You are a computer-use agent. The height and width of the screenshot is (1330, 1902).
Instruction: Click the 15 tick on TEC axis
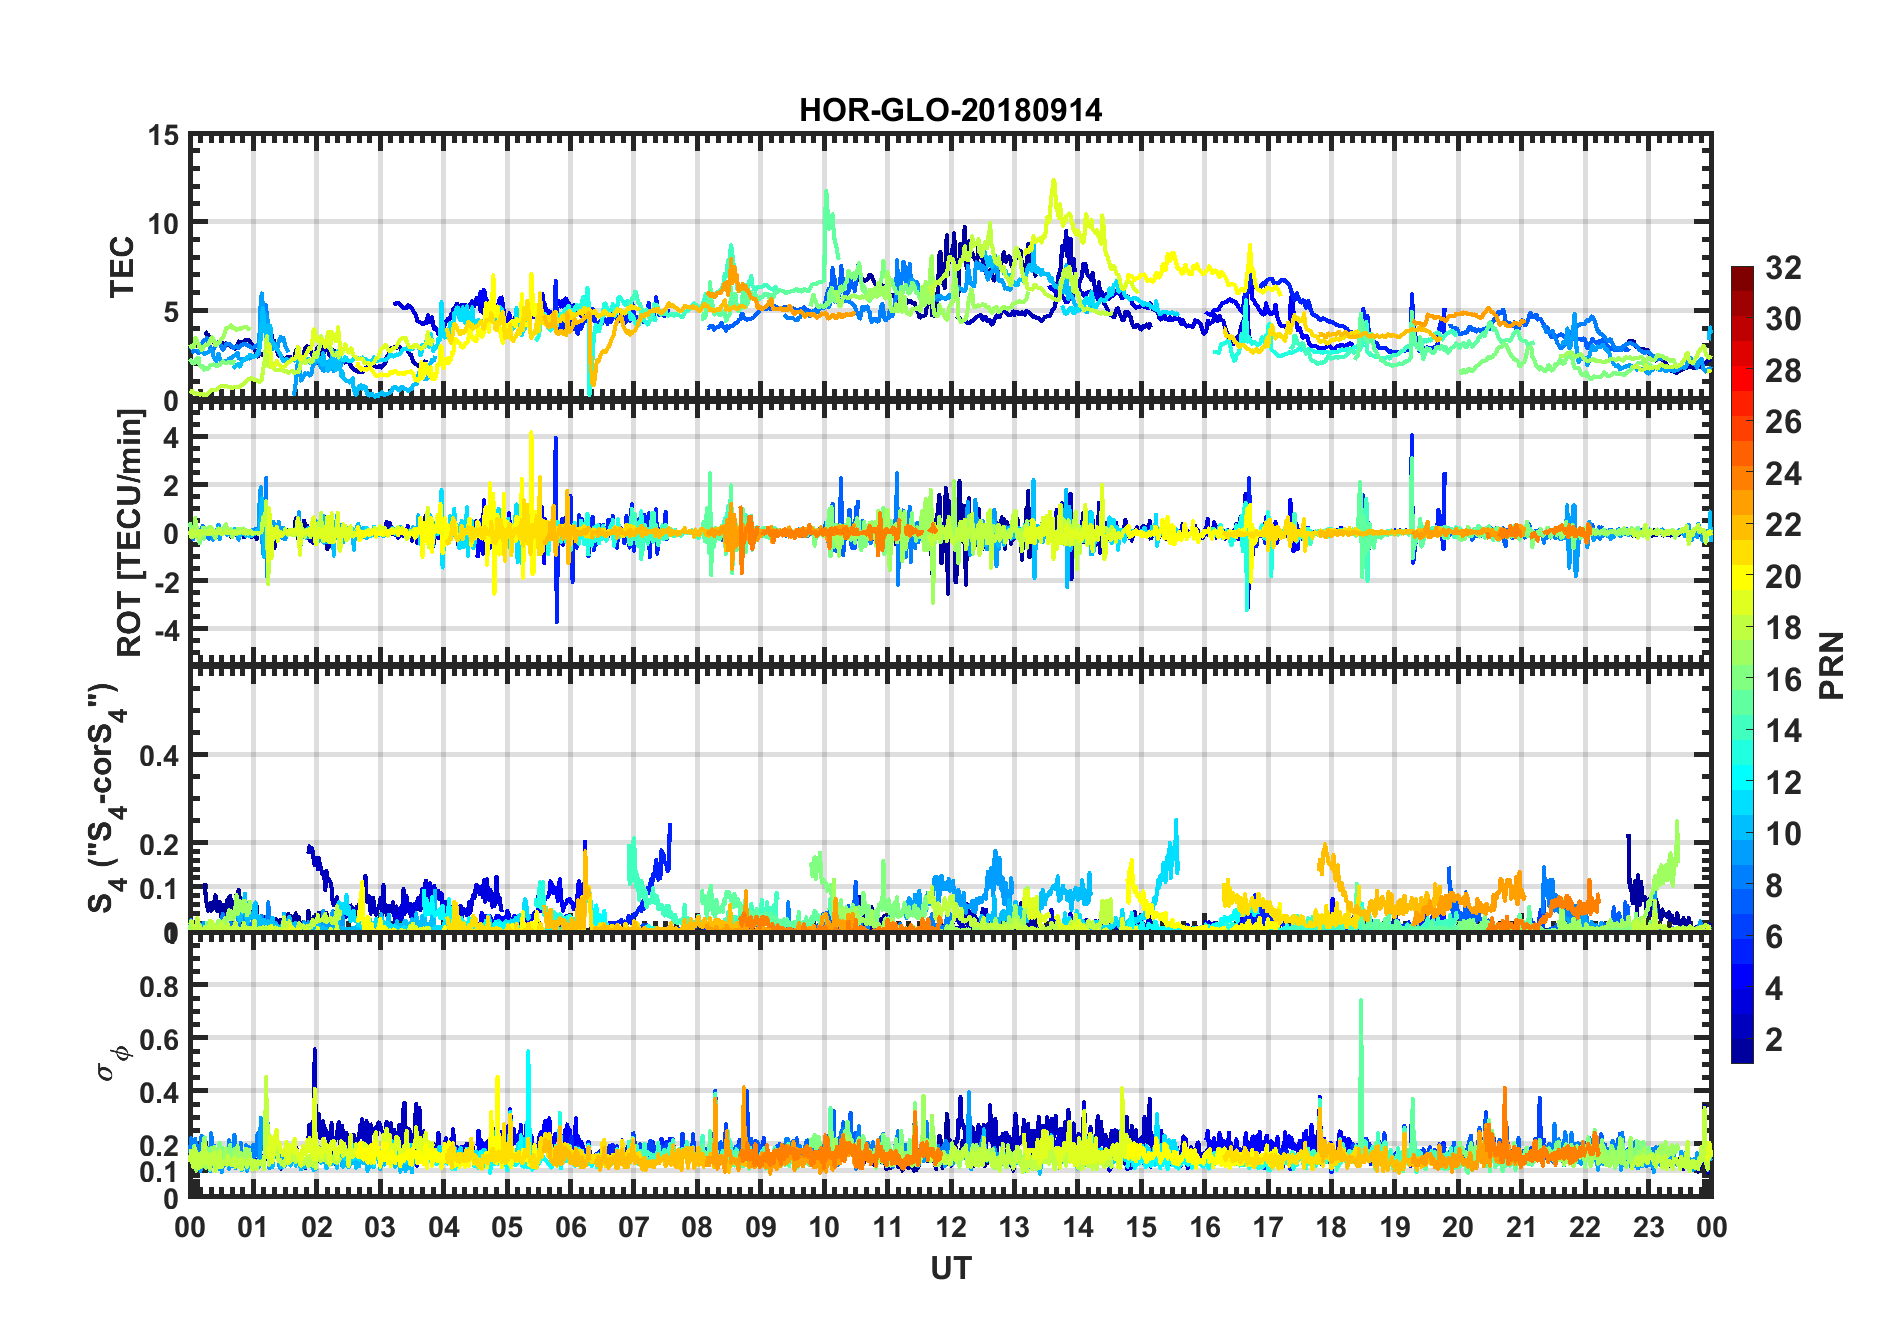(x=163, y=136)
